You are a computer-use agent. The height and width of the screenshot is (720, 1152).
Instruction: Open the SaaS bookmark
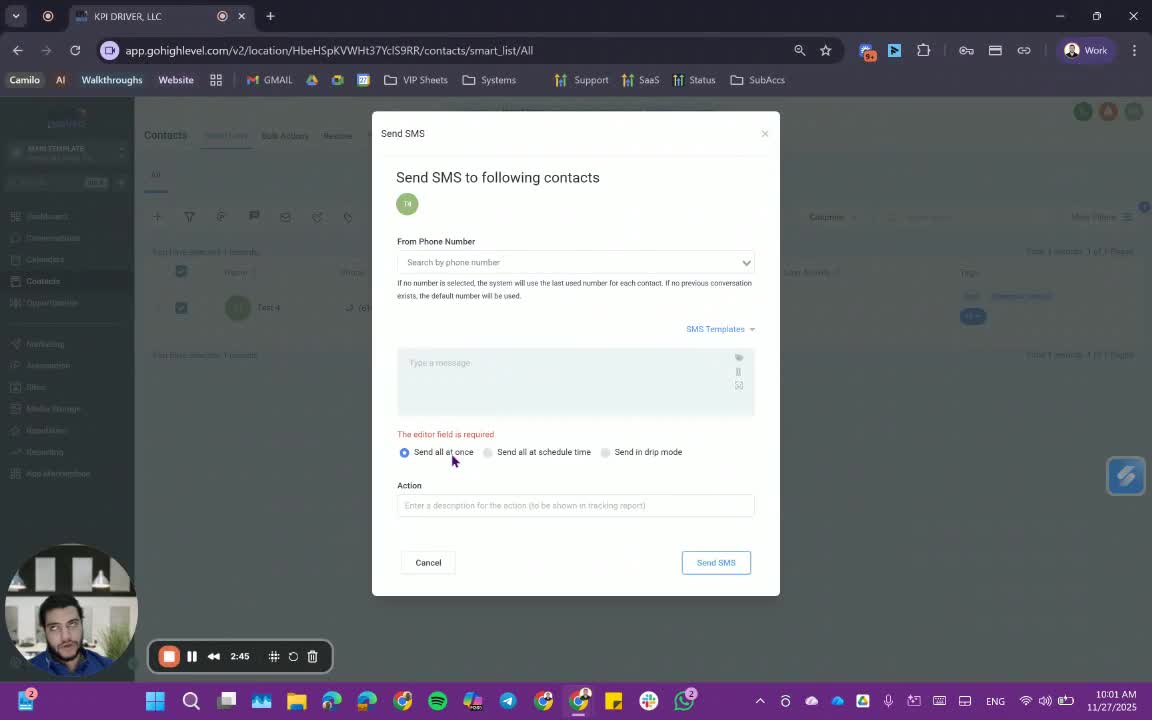(641, 80)
